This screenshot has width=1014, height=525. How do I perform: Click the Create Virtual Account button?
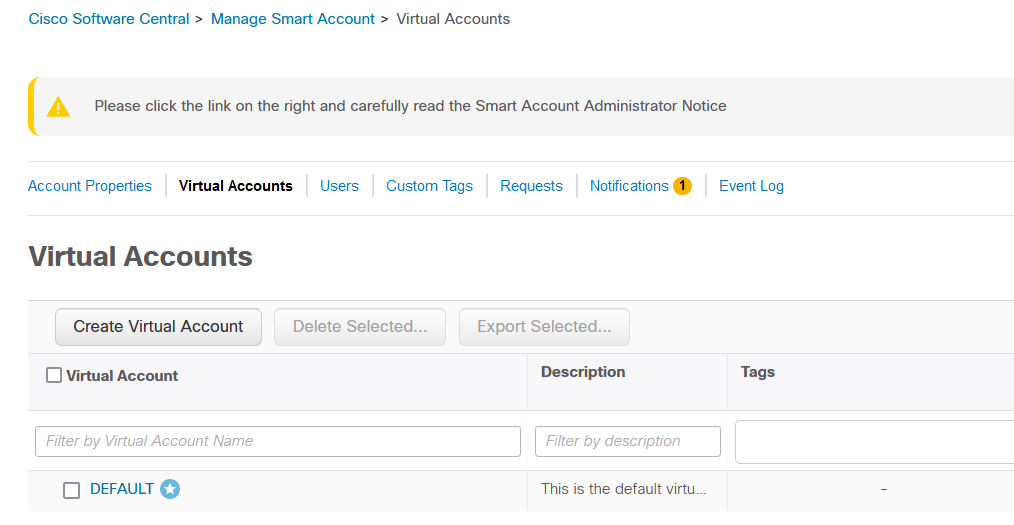[x=158, y=327]
